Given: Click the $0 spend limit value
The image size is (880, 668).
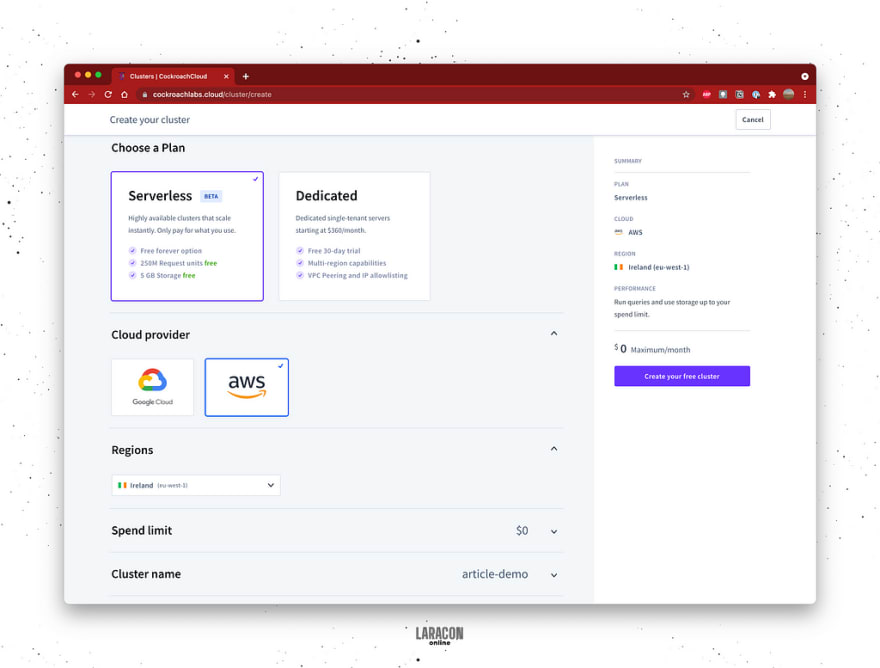Looking at the screenshot, I should 522,530.
